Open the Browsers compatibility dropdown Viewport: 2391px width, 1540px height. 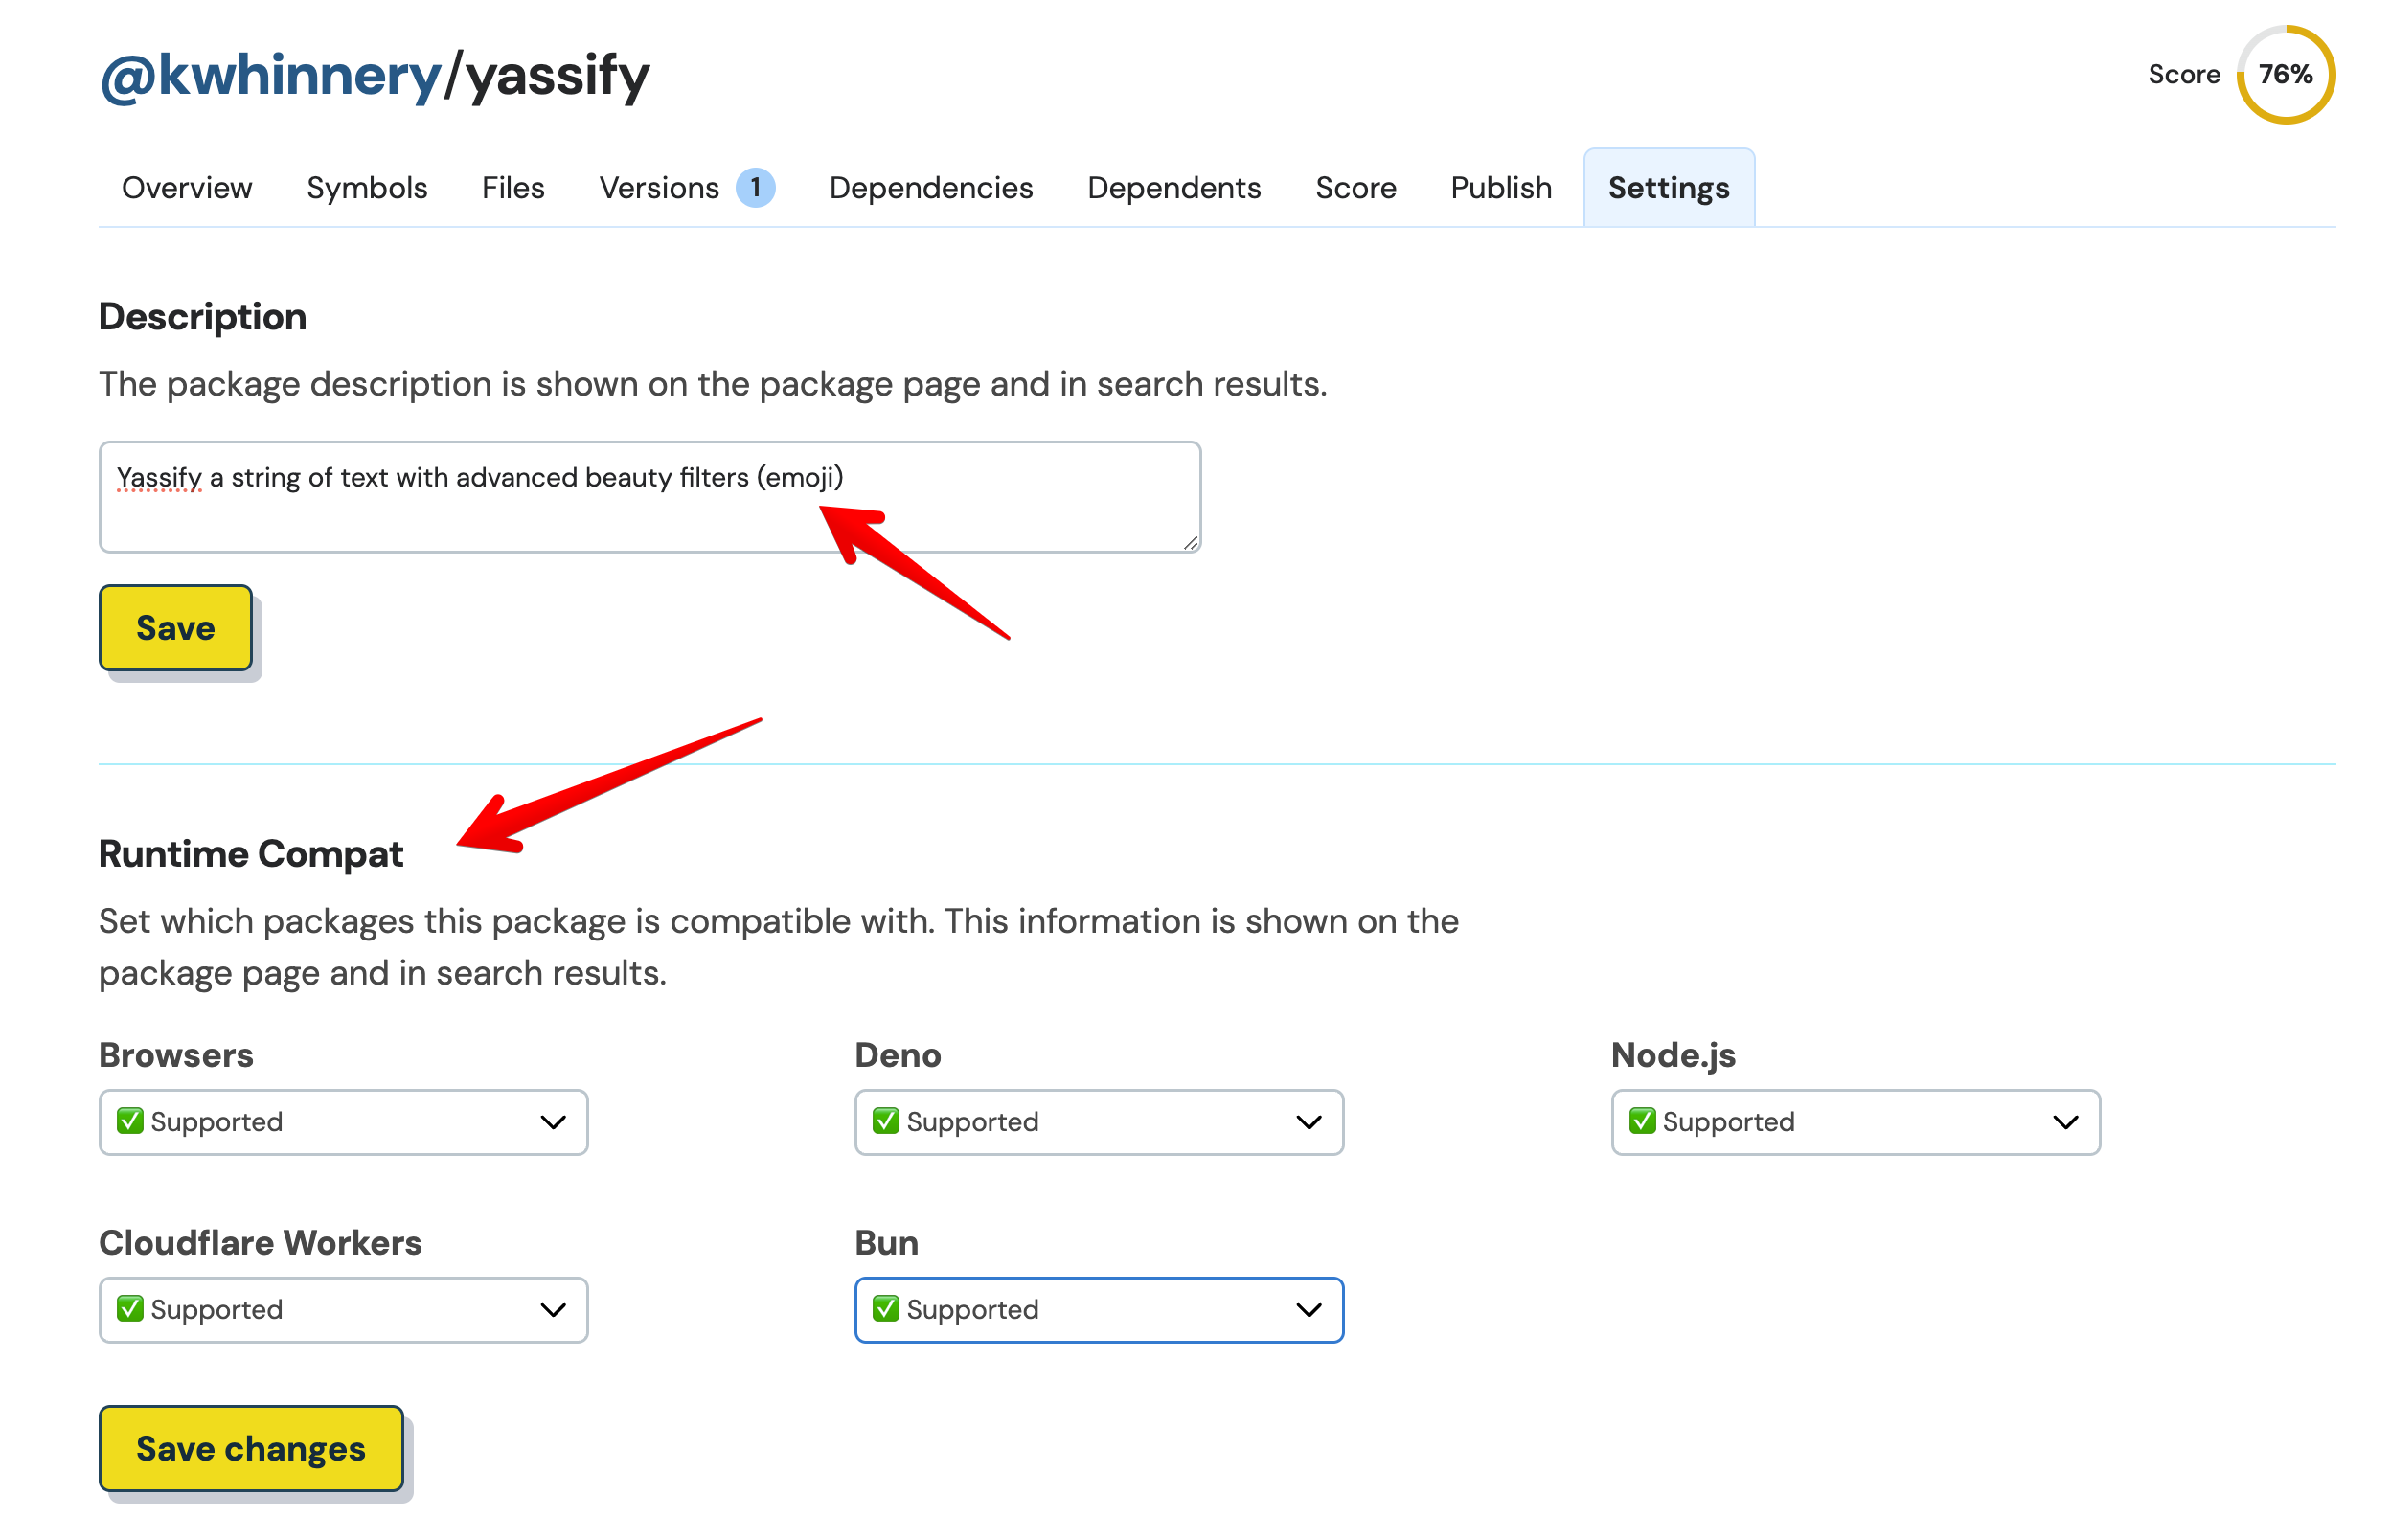(x=342, y=1122)
